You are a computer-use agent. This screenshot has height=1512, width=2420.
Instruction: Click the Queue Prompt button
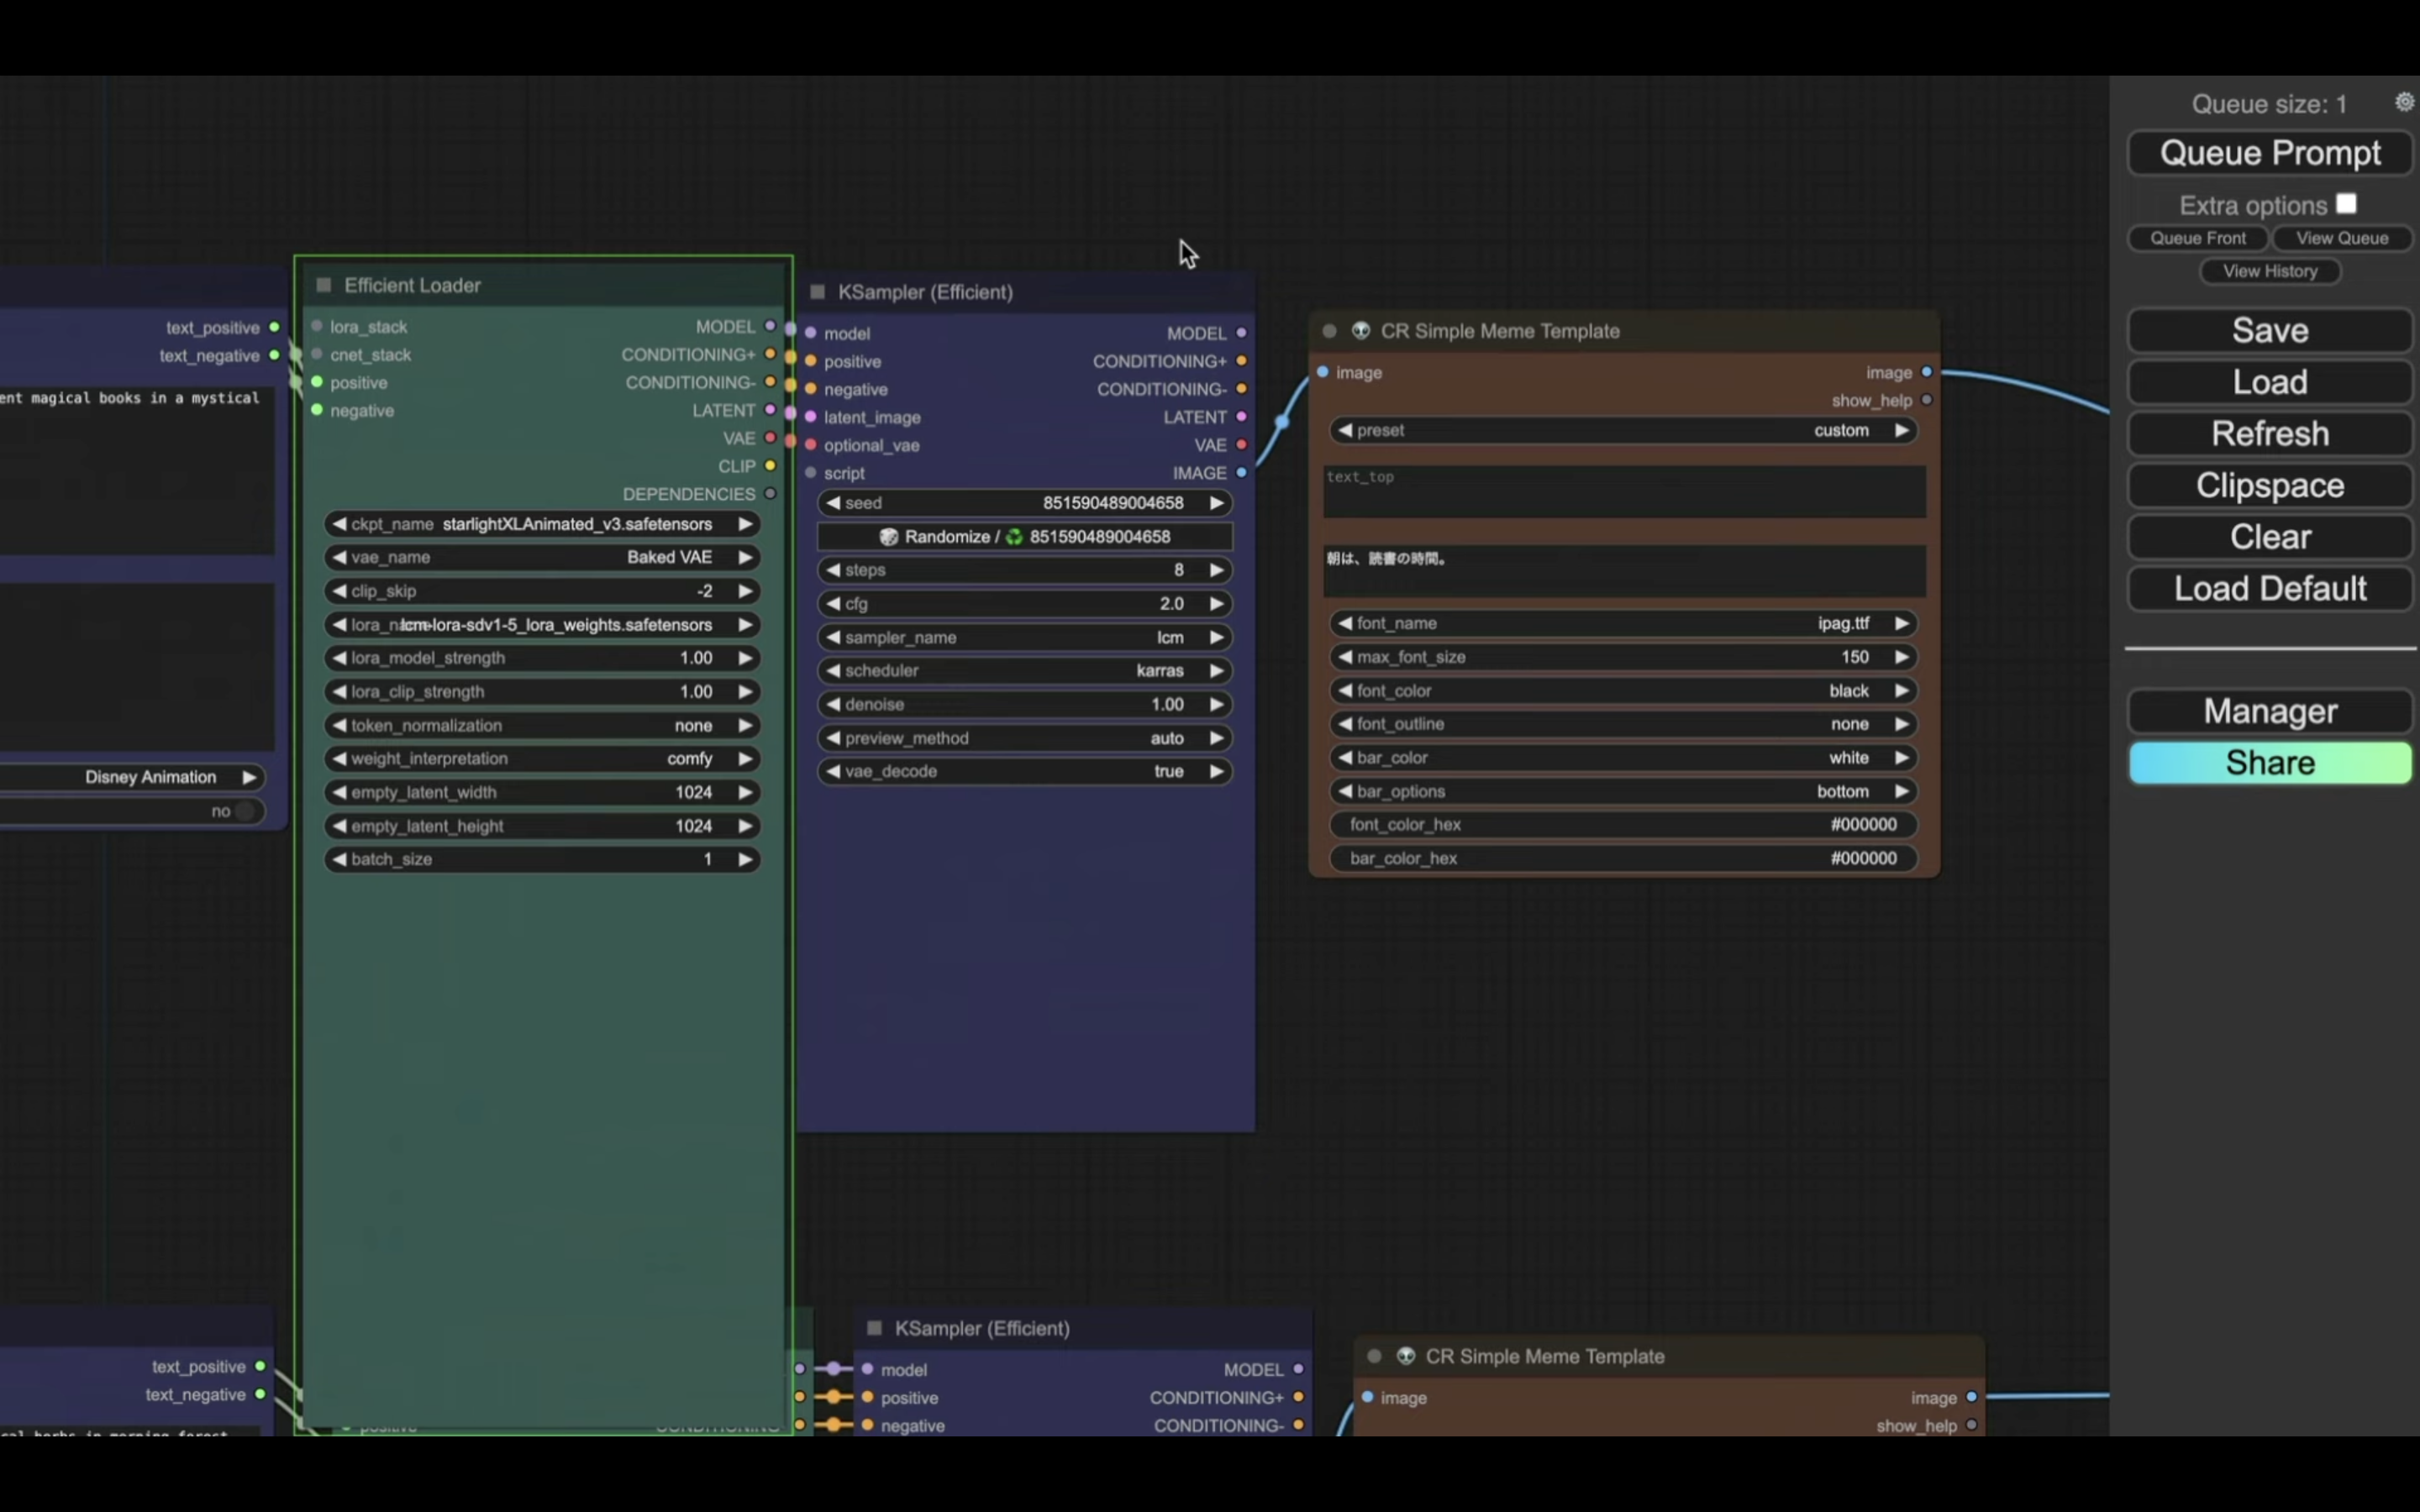2270,153
